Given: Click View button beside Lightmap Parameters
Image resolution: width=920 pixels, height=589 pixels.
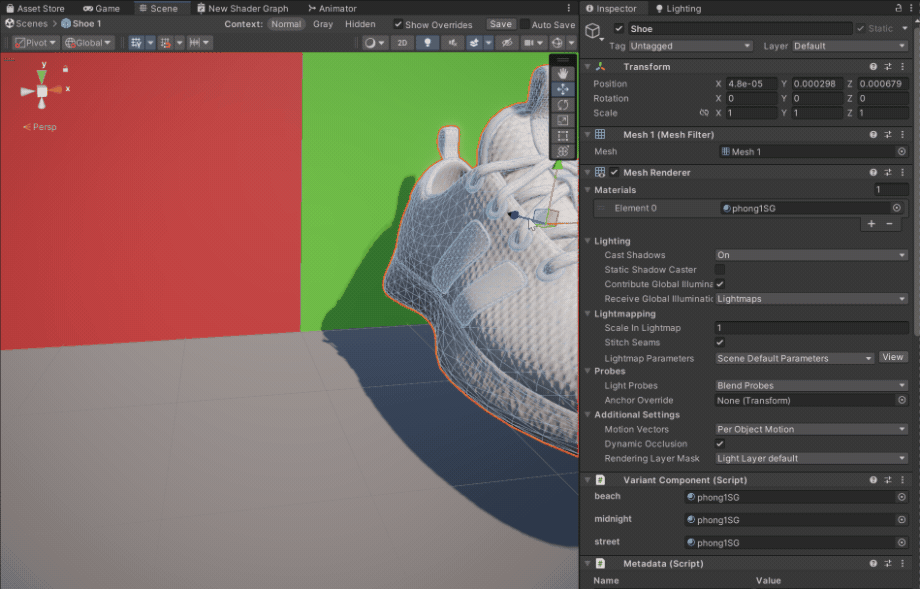Looking at the screenshot, I should [892, 357].
